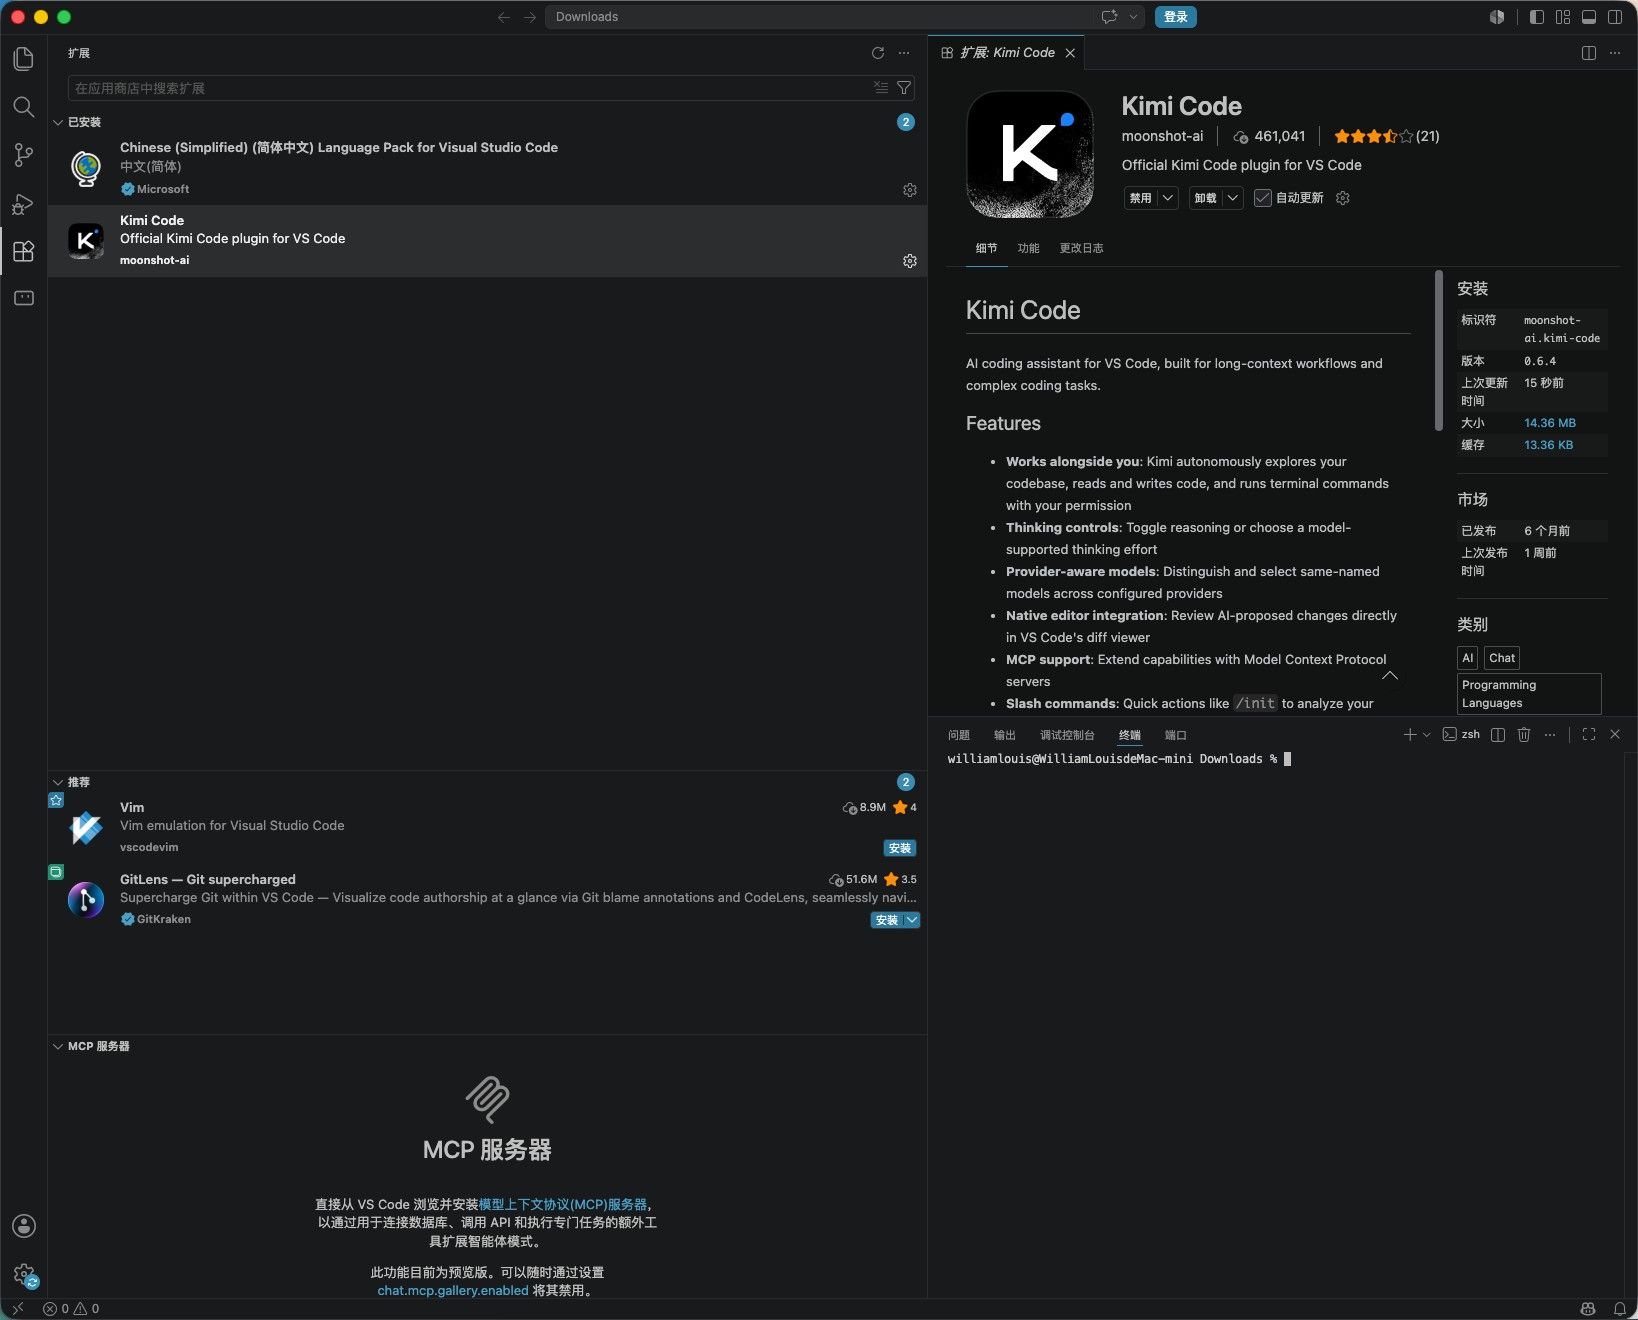Open GitLens install options dropdown
1638x1320 pixels.
pyautogui.click(x=912, y=920)
